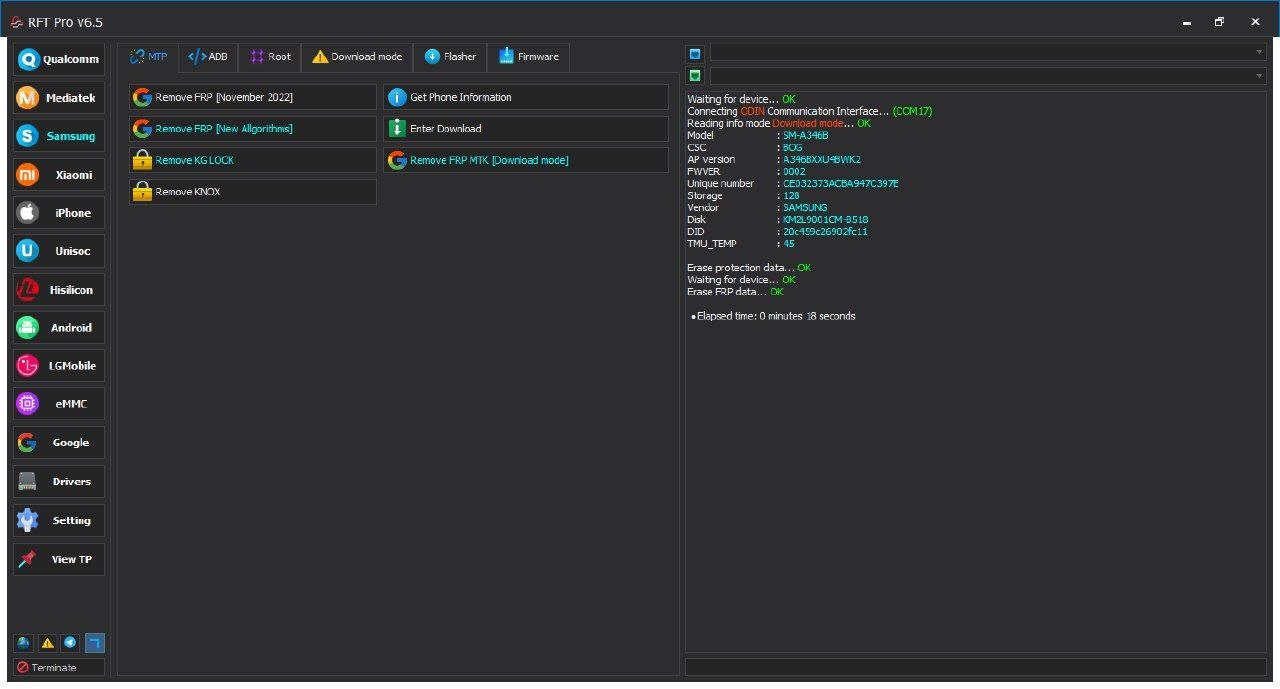Click the empty field below the log
1280x689 pixels.
tap(976, 667)
